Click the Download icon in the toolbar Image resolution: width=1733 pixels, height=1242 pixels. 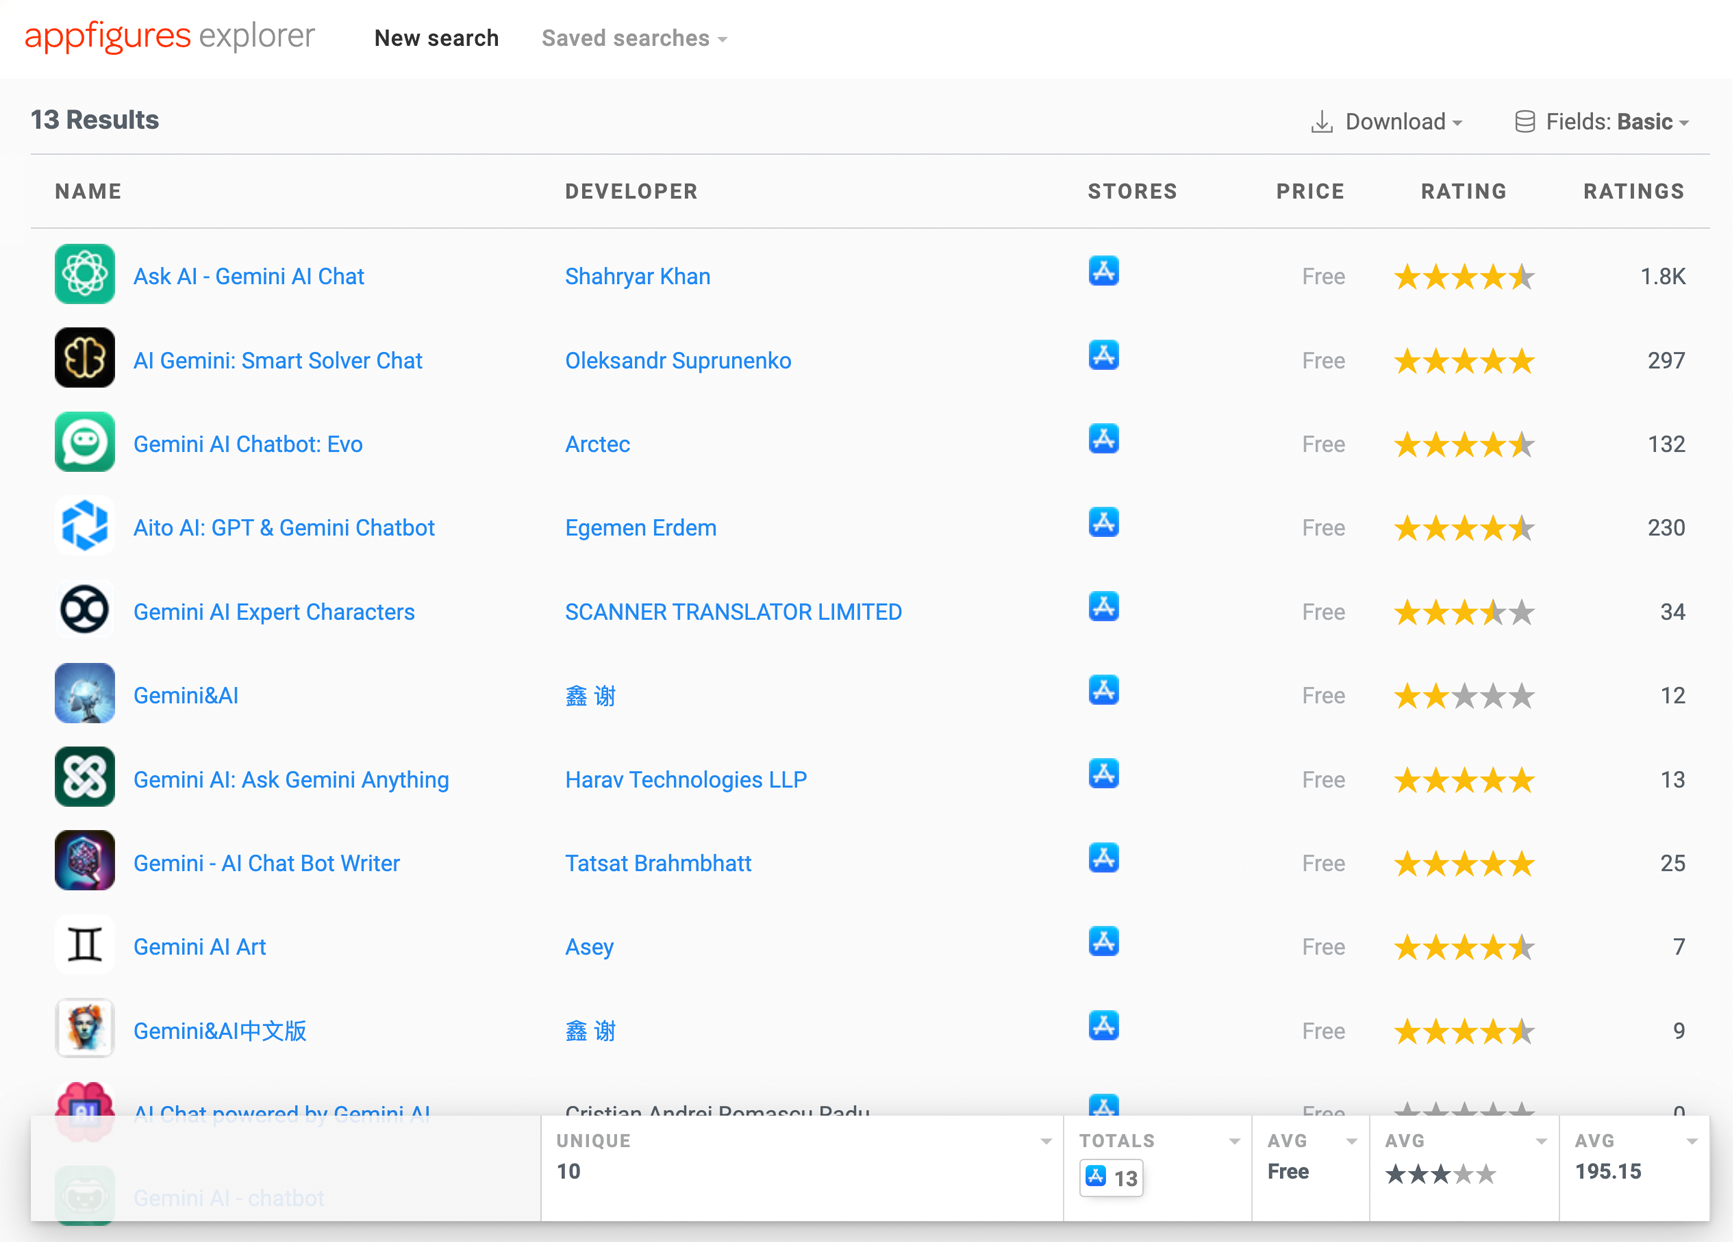point(1322,120)
